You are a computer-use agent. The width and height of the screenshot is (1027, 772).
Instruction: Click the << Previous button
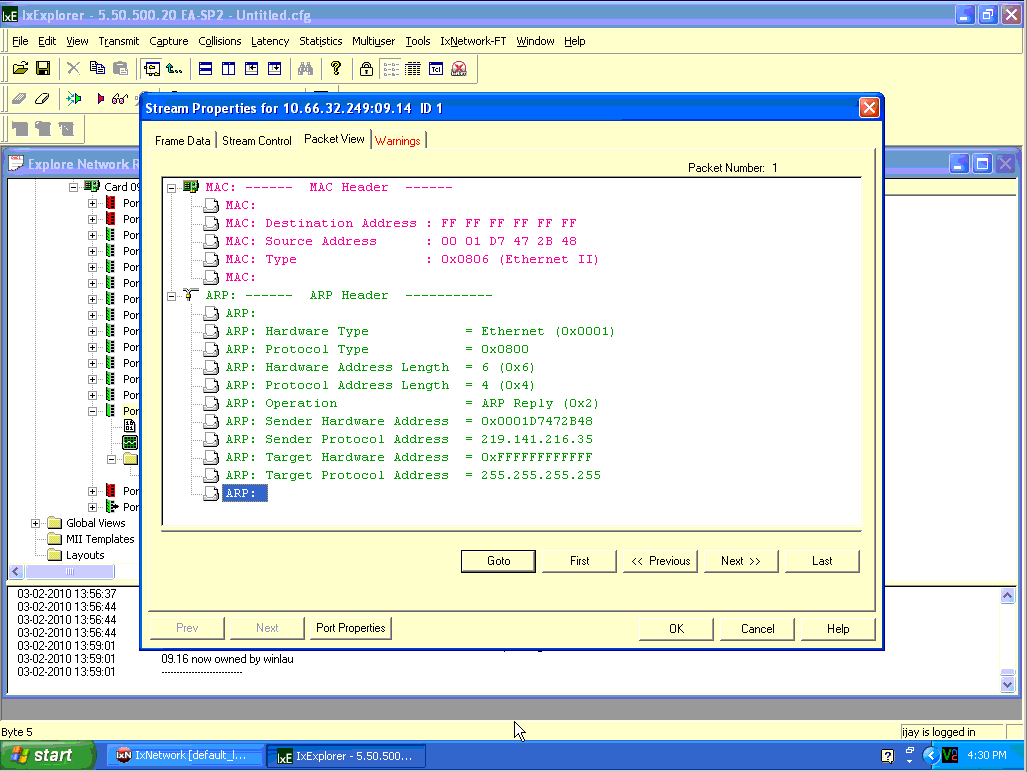[x=660, y=561]
